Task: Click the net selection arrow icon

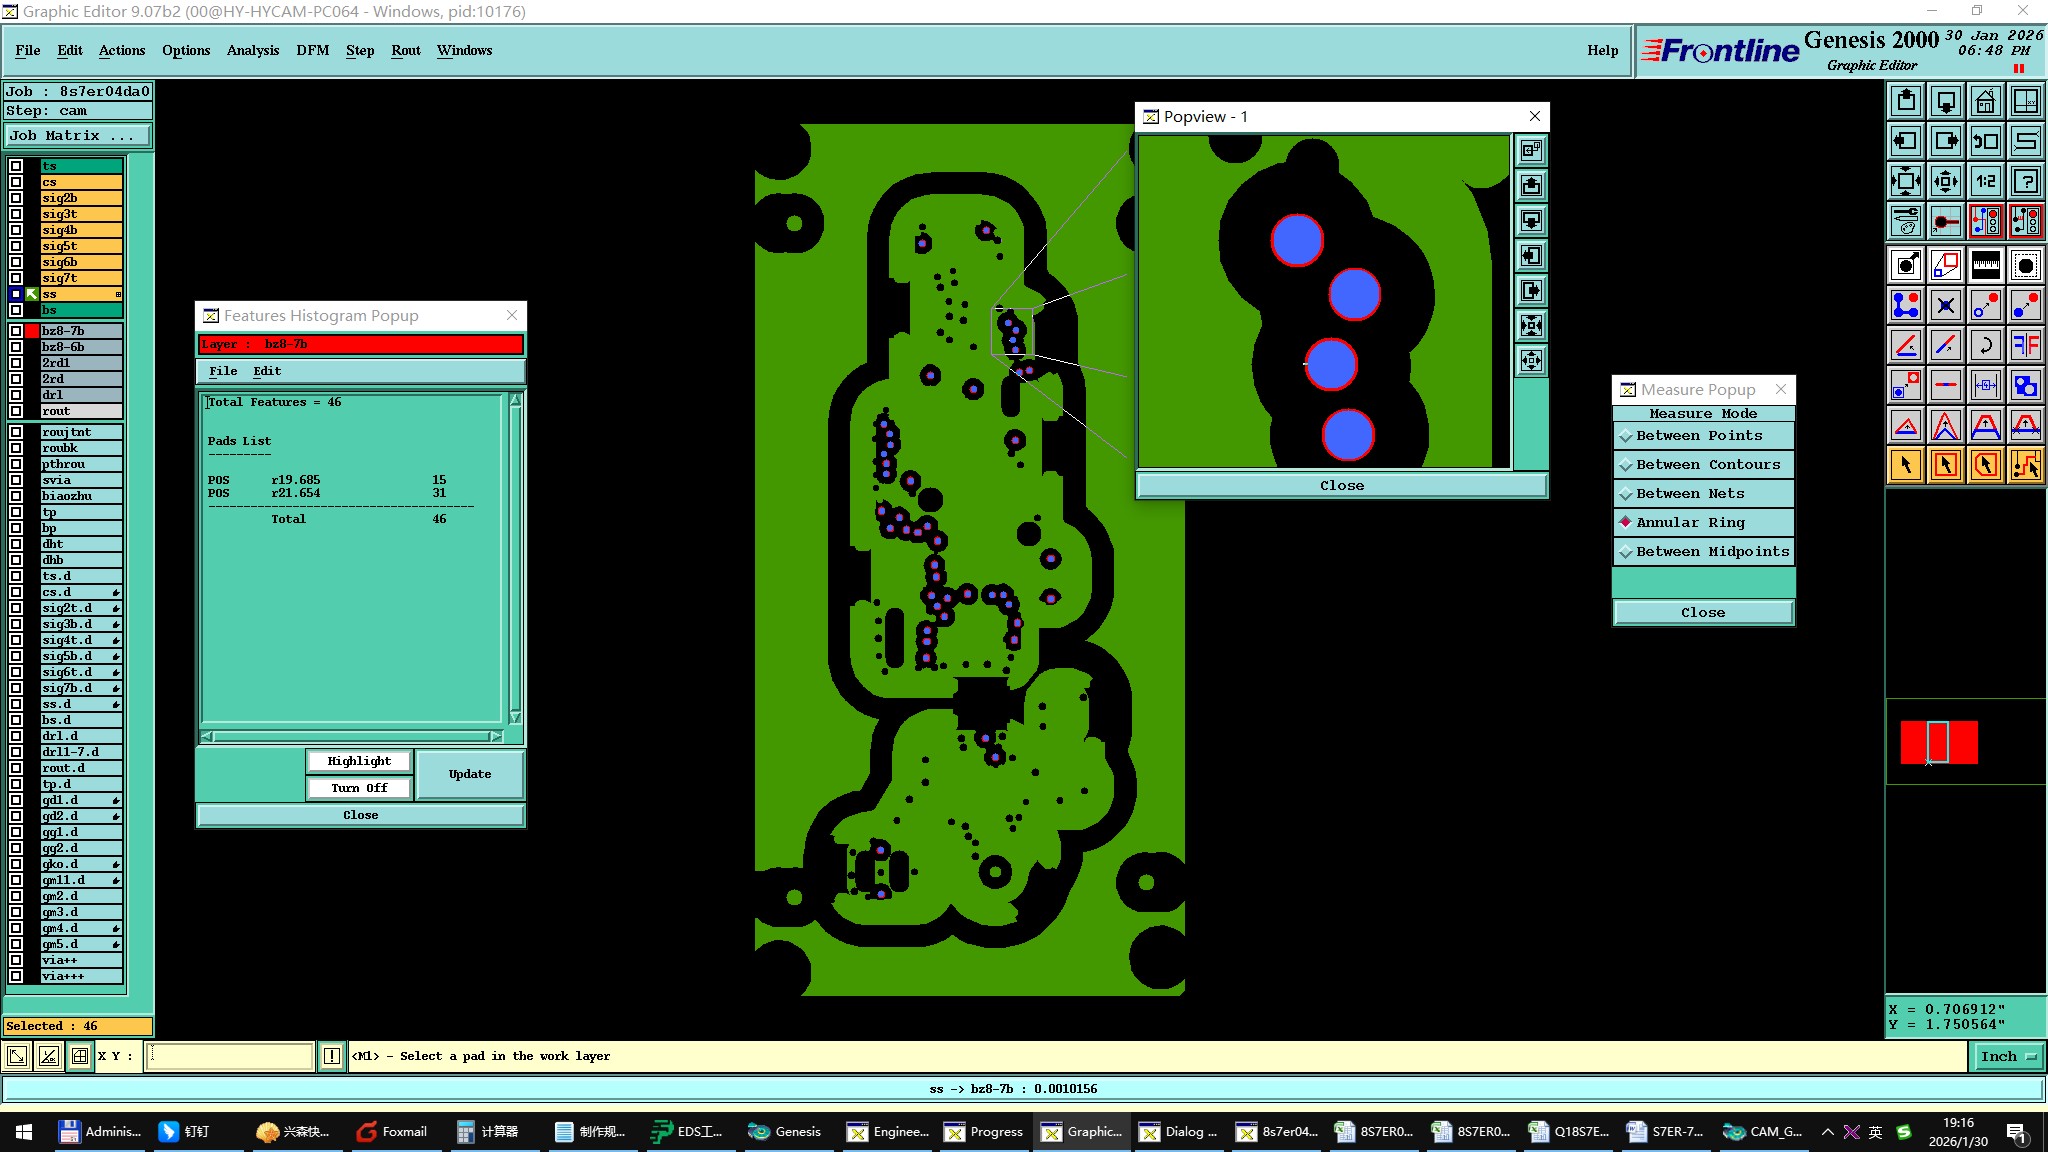Action: pyautogui.click(x=2025, y=465)
